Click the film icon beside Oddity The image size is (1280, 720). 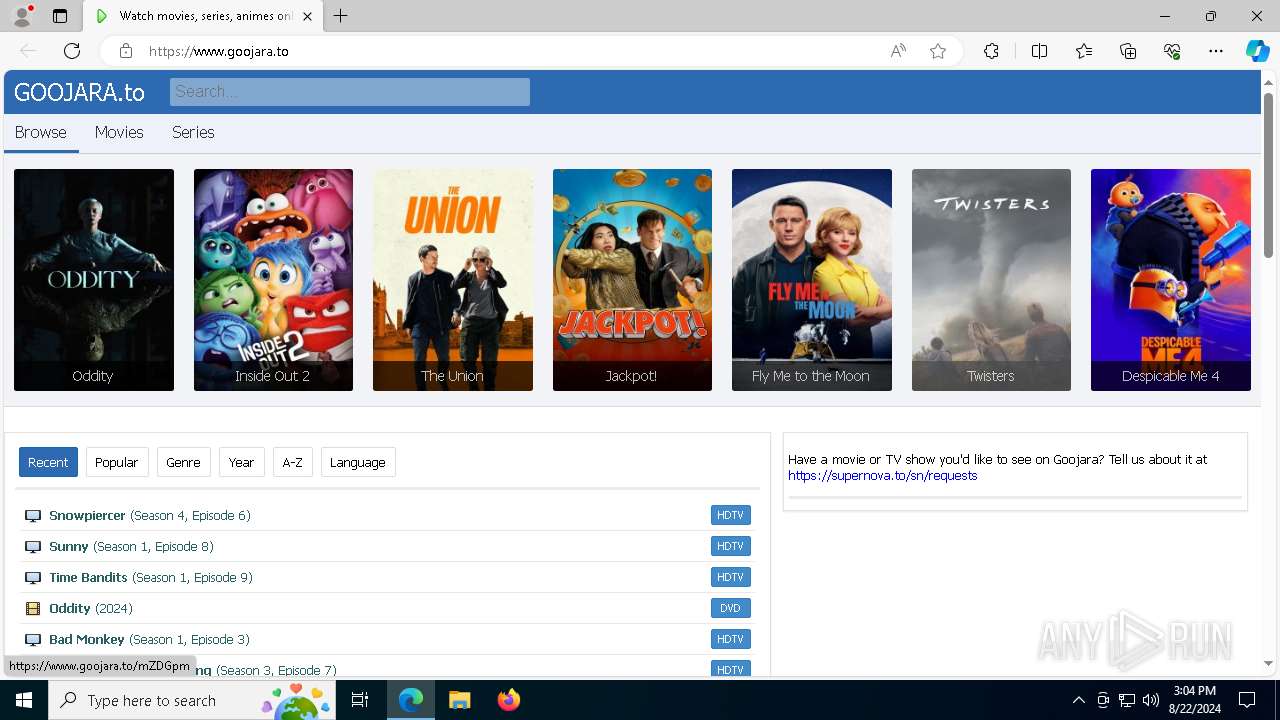tap(33, 608)
